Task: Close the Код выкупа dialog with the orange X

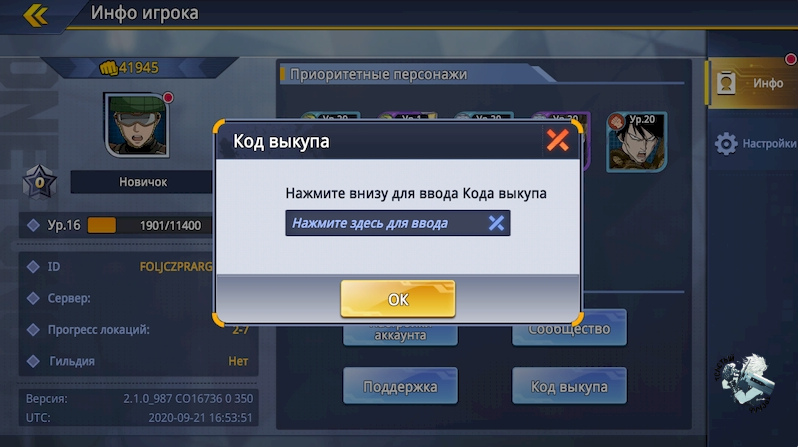Action: [557, 140]
